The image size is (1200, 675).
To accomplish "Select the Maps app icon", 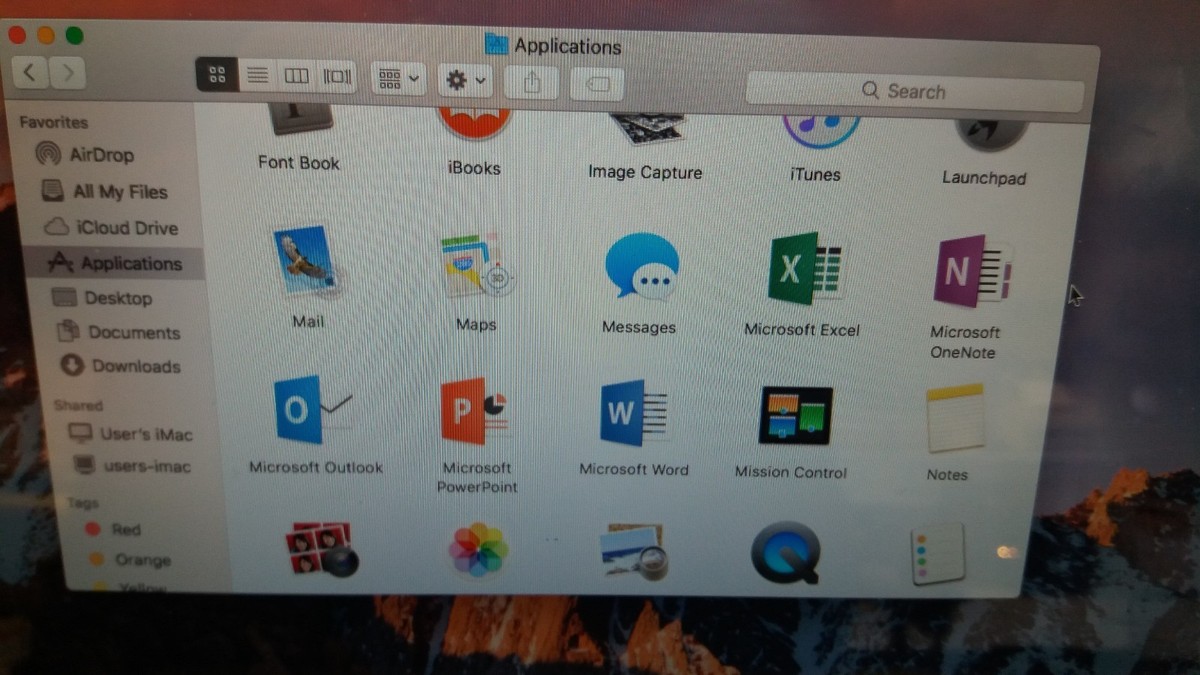I will click(477, 265).
